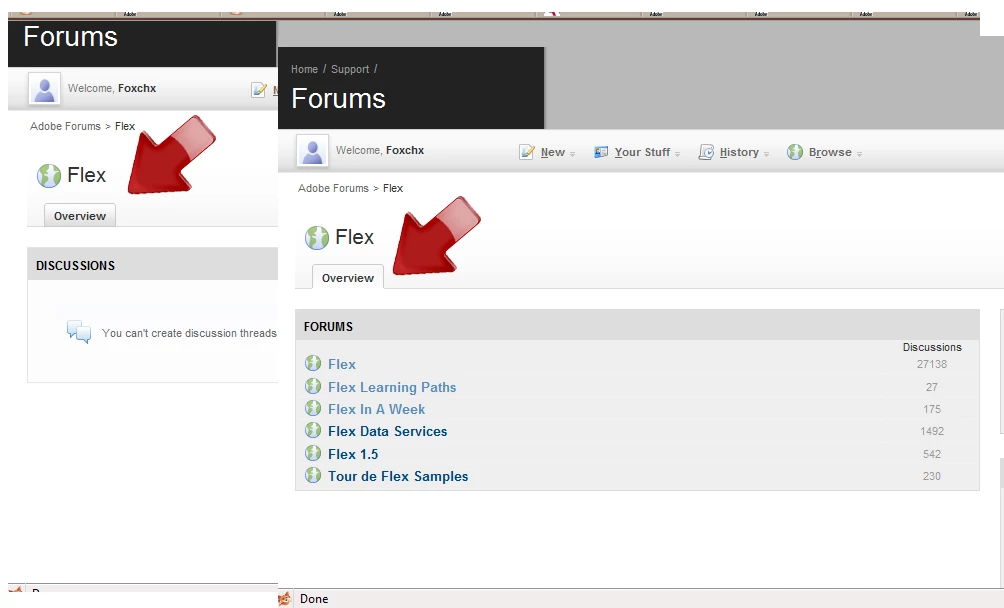Go to Home breadcrumb in front window header
This screenshot has width=1004, height=608.
point(304,69)
